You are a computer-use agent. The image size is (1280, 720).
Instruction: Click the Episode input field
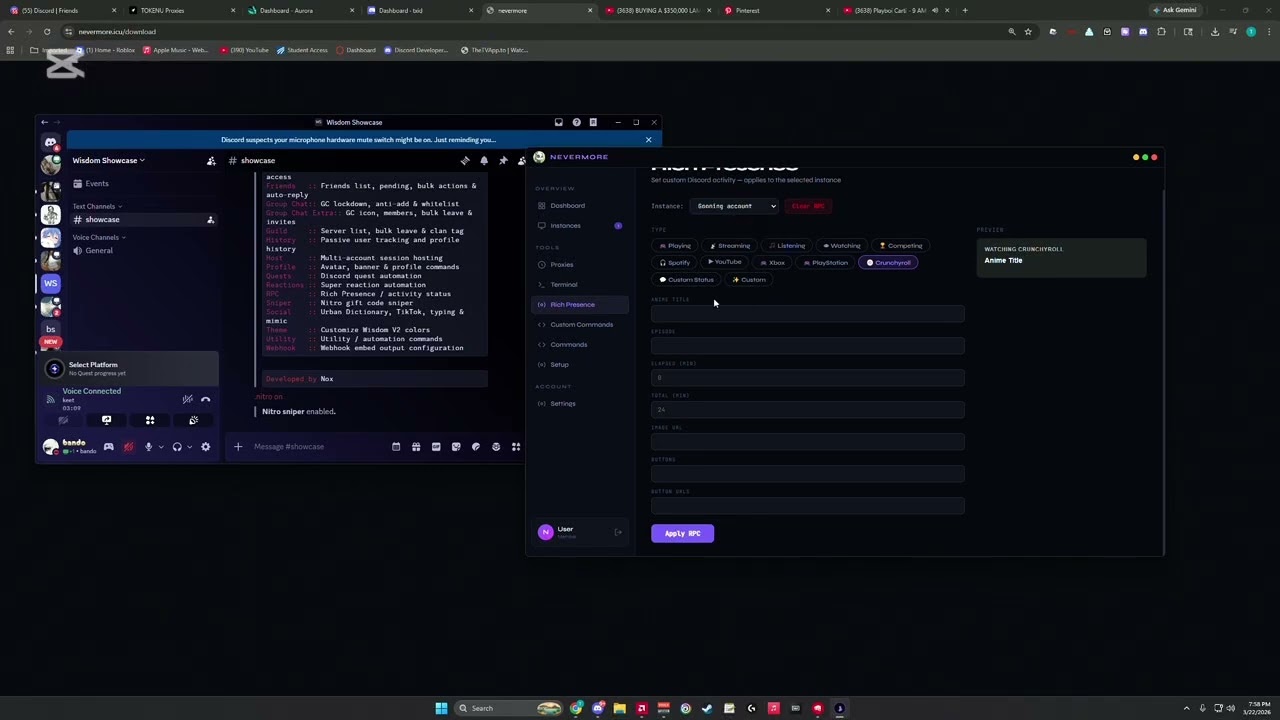pyautogui.click(x=808, y=346)
